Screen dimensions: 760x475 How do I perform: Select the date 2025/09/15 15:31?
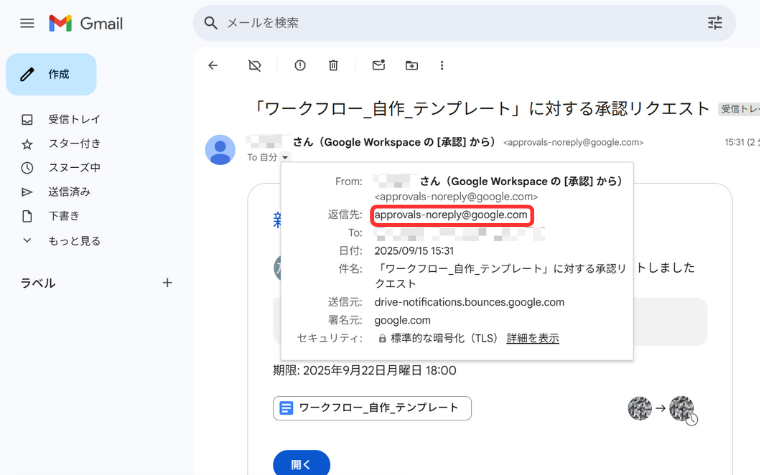414,251
